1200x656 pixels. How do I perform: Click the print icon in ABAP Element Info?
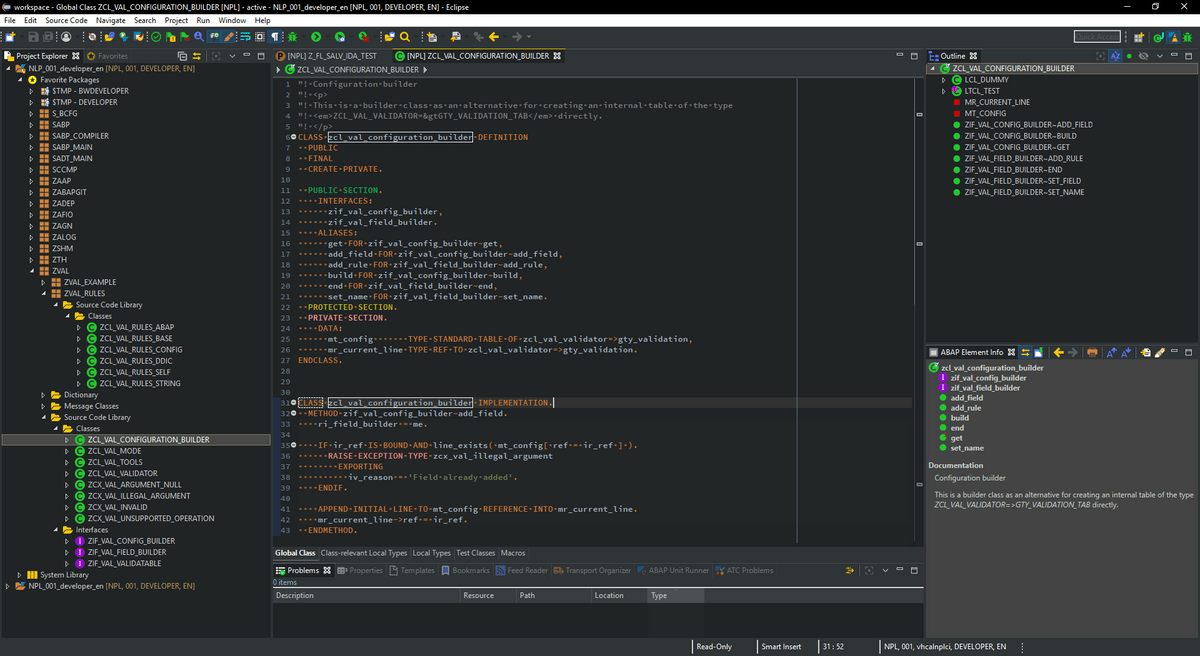tap(1092, 352)
